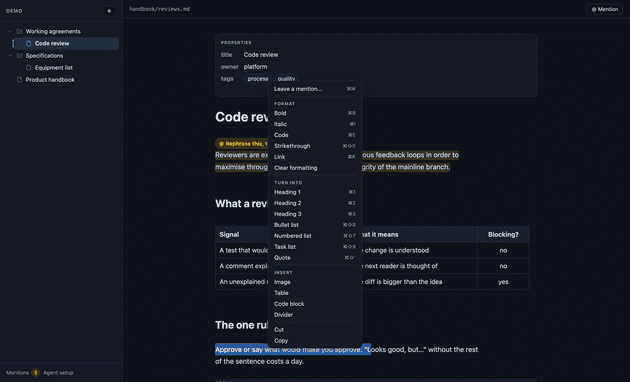The width and height of the screenshot is (630, 382).
Task: Choose Link from the Format menu
Action: click(x=315, y=157)
